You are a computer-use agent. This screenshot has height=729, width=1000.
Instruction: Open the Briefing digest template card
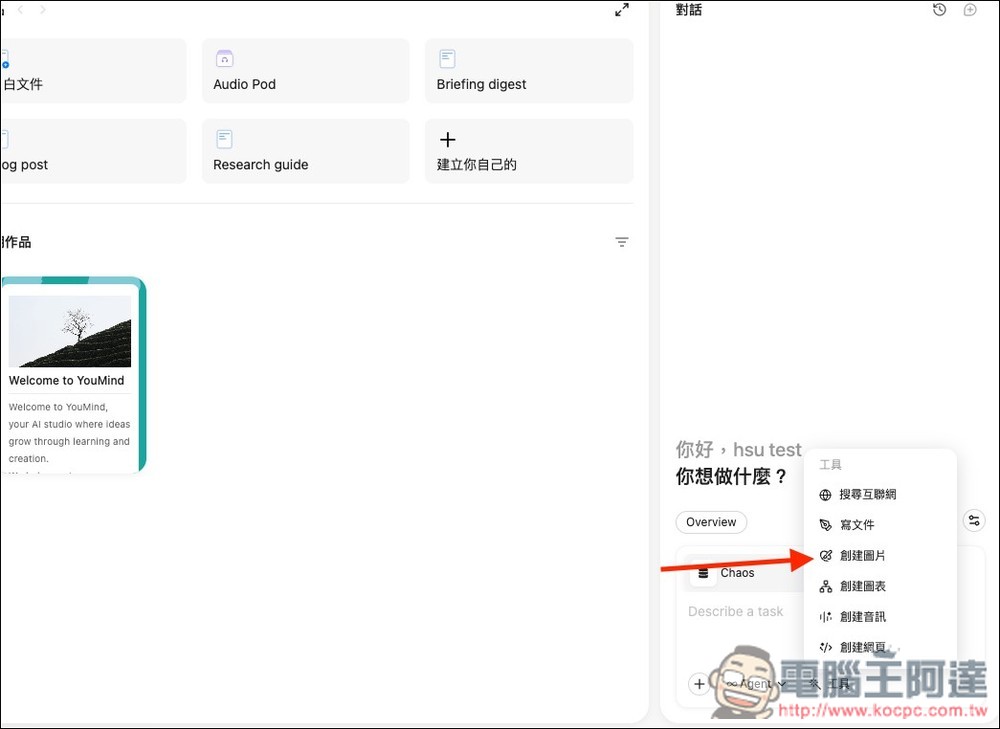point(528,70)
